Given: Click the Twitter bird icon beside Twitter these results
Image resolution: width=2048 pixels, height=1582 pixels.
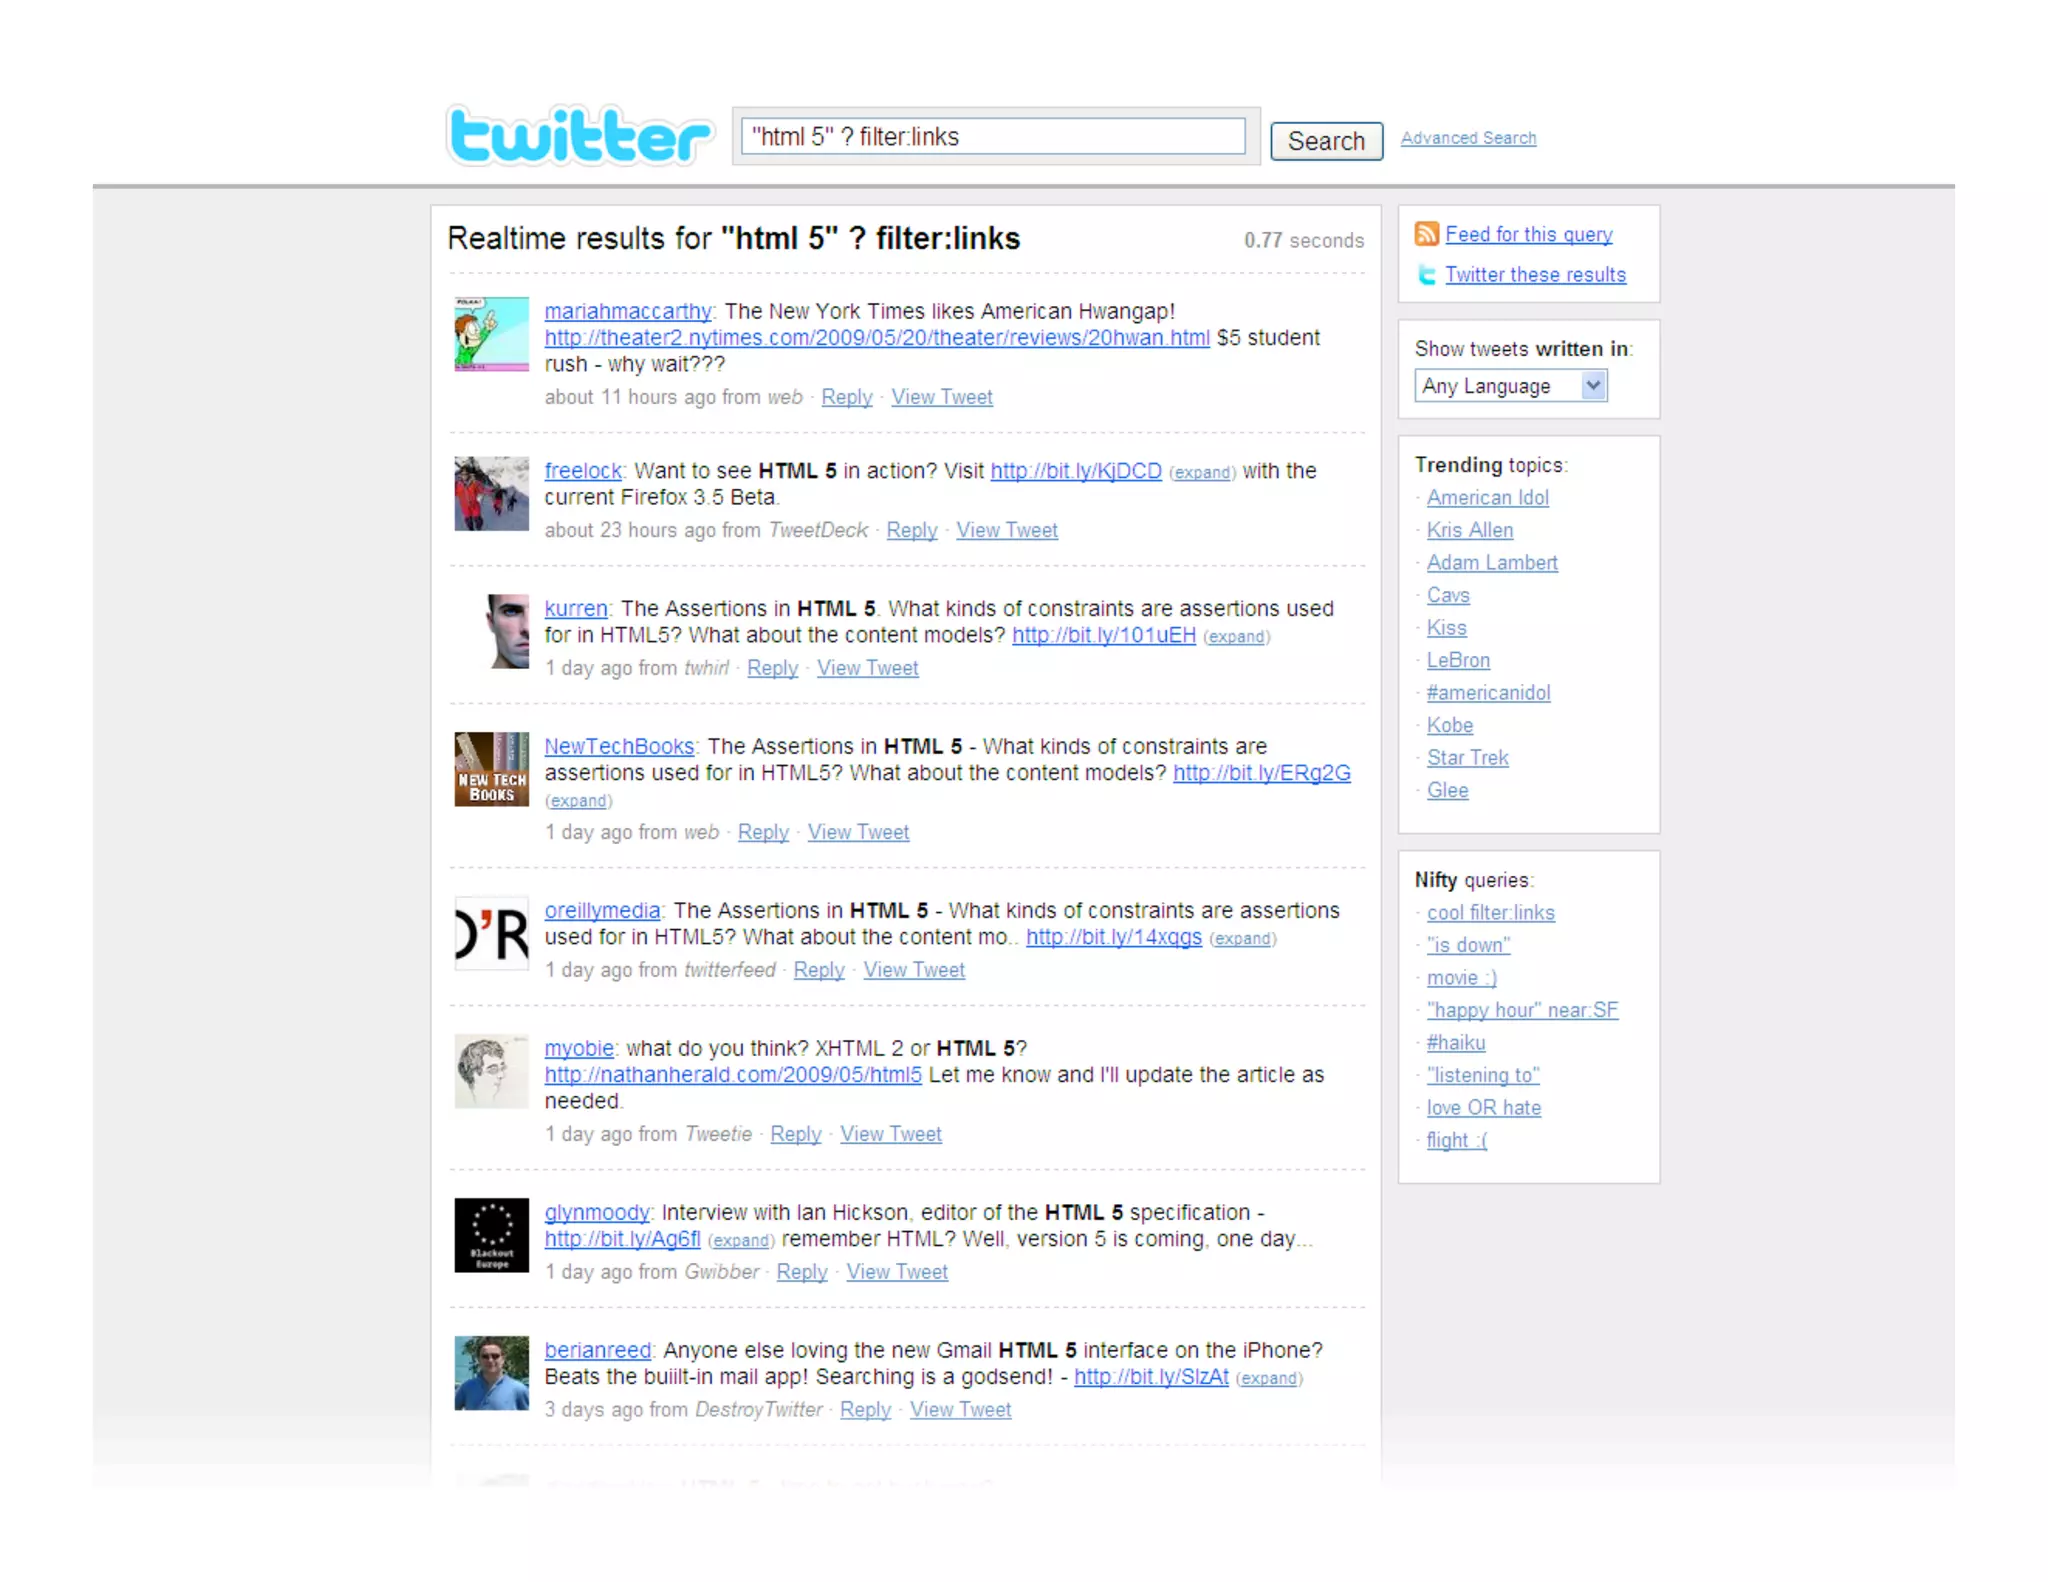Looking at the screenshot, I should (x=1427, y=275).
